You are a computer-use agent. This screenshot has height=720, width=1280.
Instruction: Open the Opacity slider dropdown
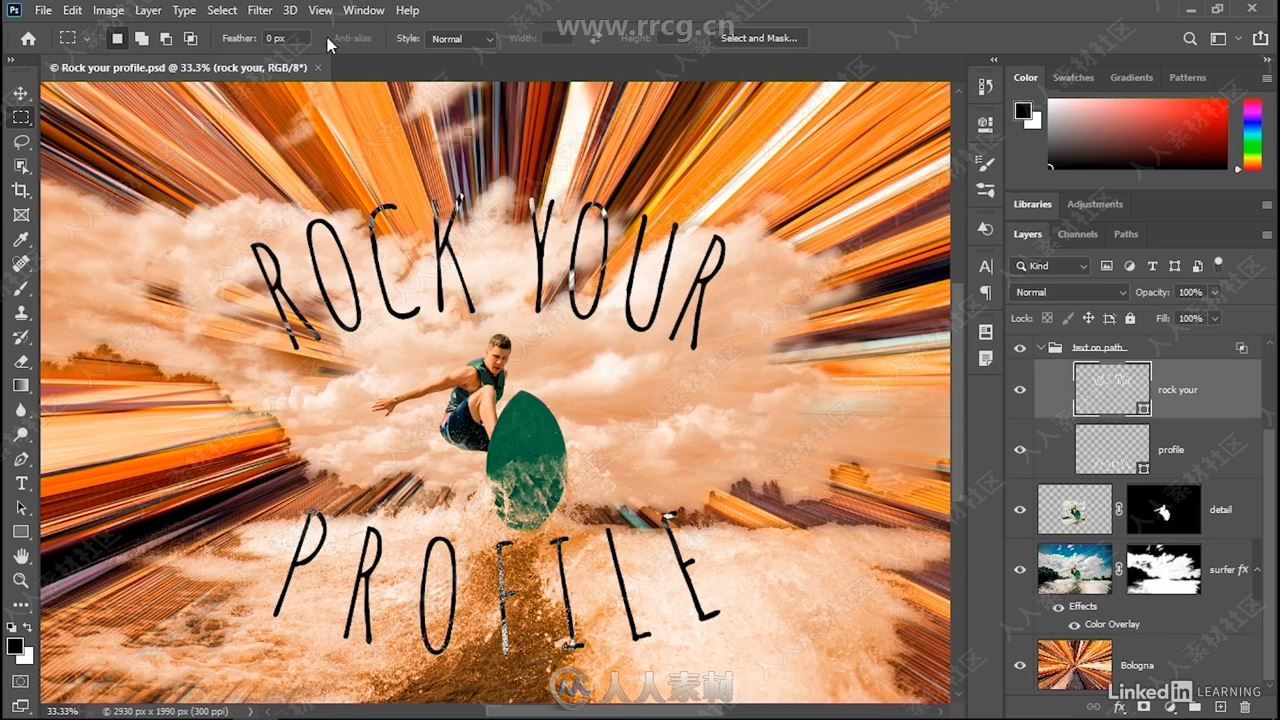click(1214, 292)
